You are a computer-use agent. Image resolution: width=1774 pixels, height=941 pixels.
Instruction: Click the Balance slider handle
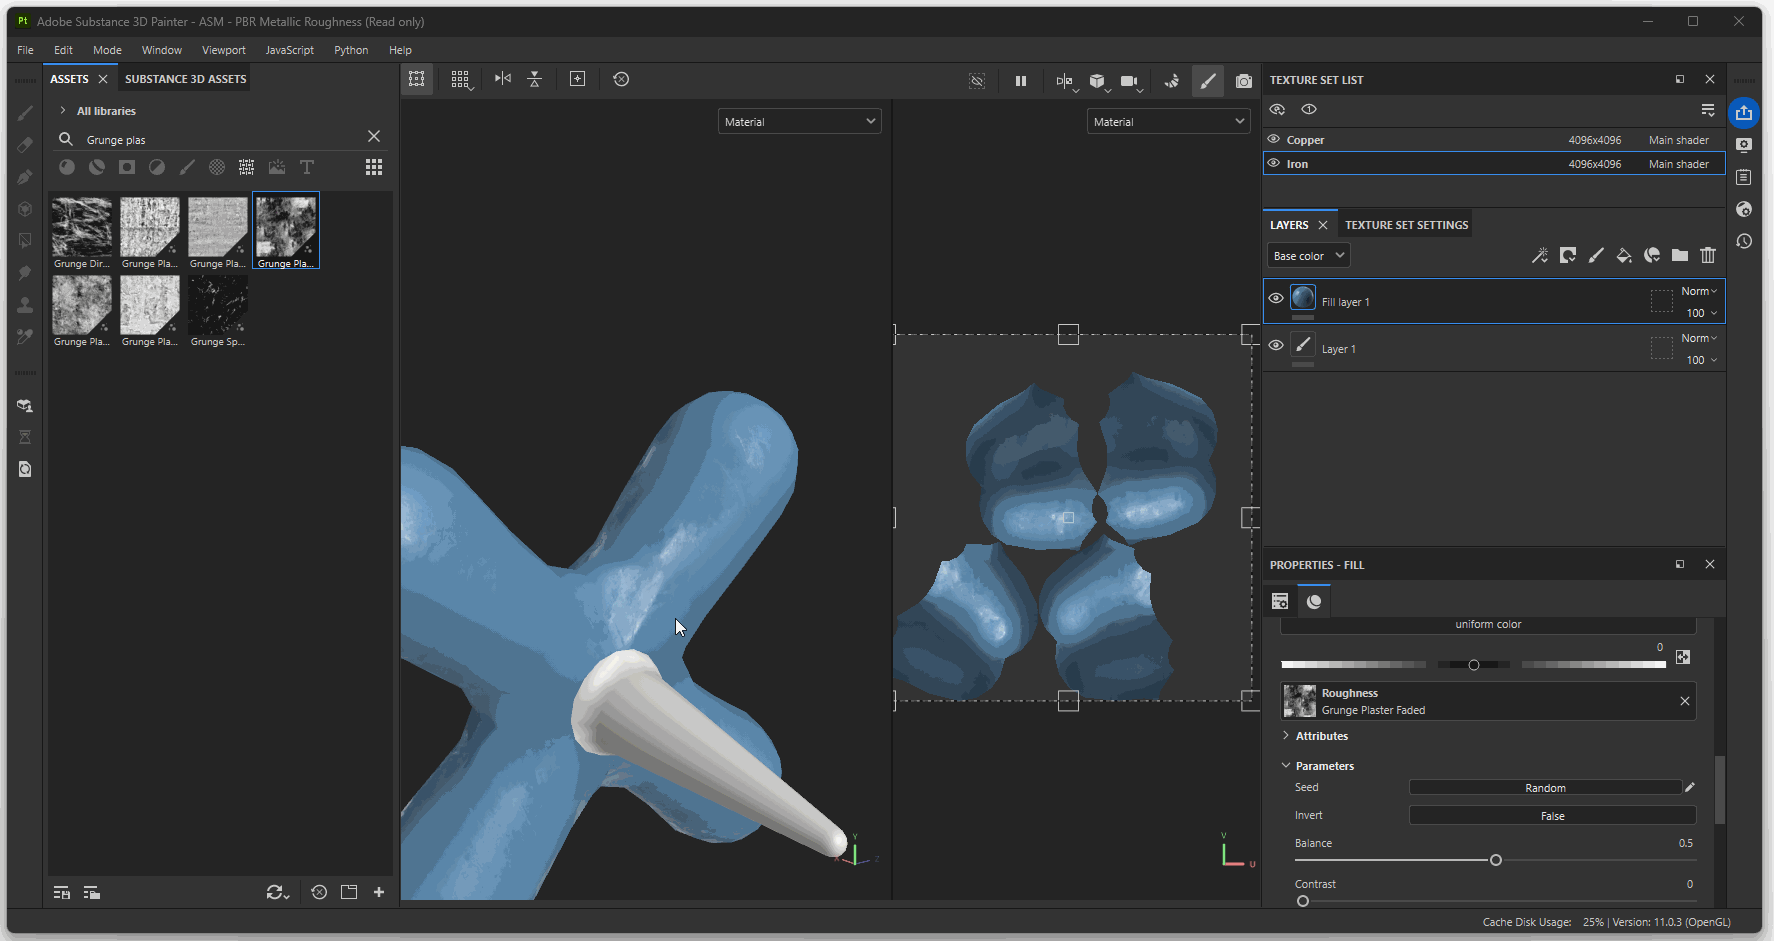click(x=1496, y=860)
